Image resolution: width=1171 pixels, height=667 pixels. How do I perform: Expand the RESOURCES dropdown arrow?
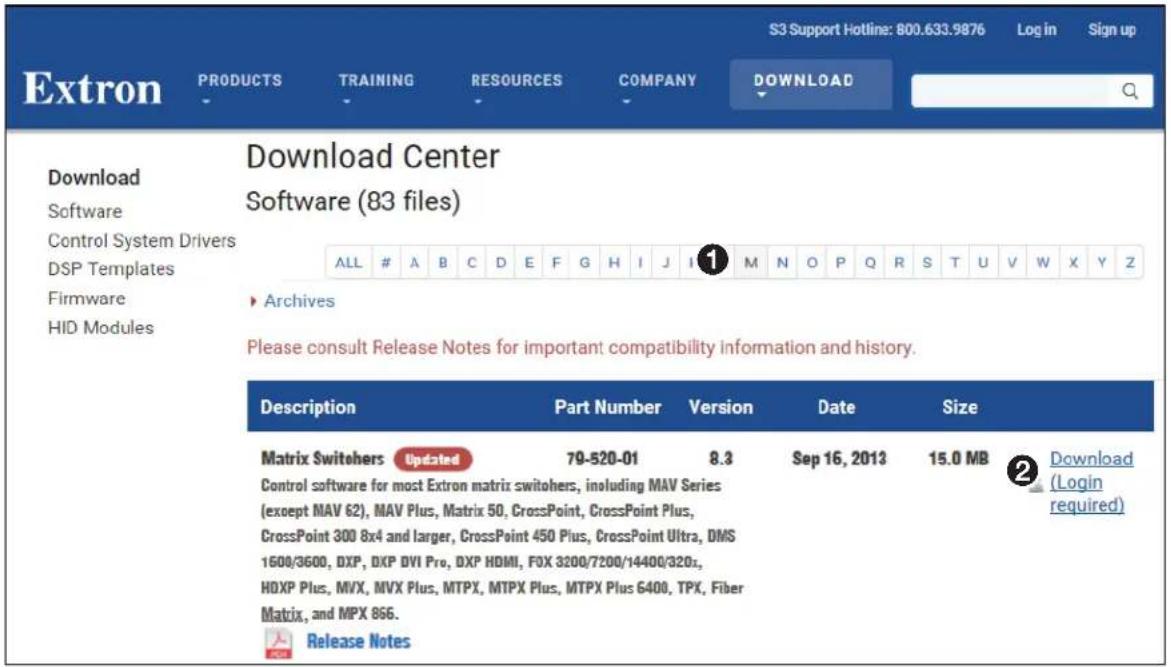[x=478, y=101]
